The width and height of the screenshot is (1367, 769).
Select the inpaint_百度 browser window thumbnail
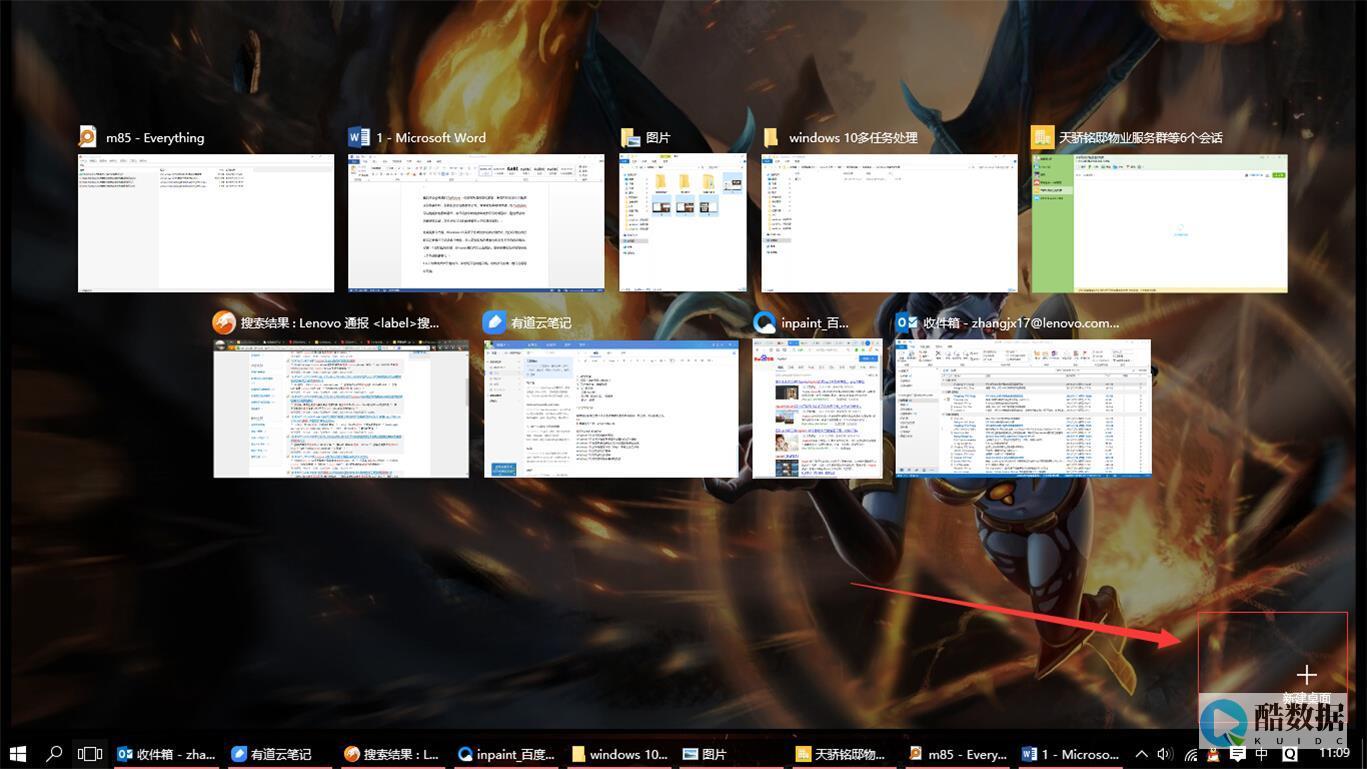pos(818,408)
